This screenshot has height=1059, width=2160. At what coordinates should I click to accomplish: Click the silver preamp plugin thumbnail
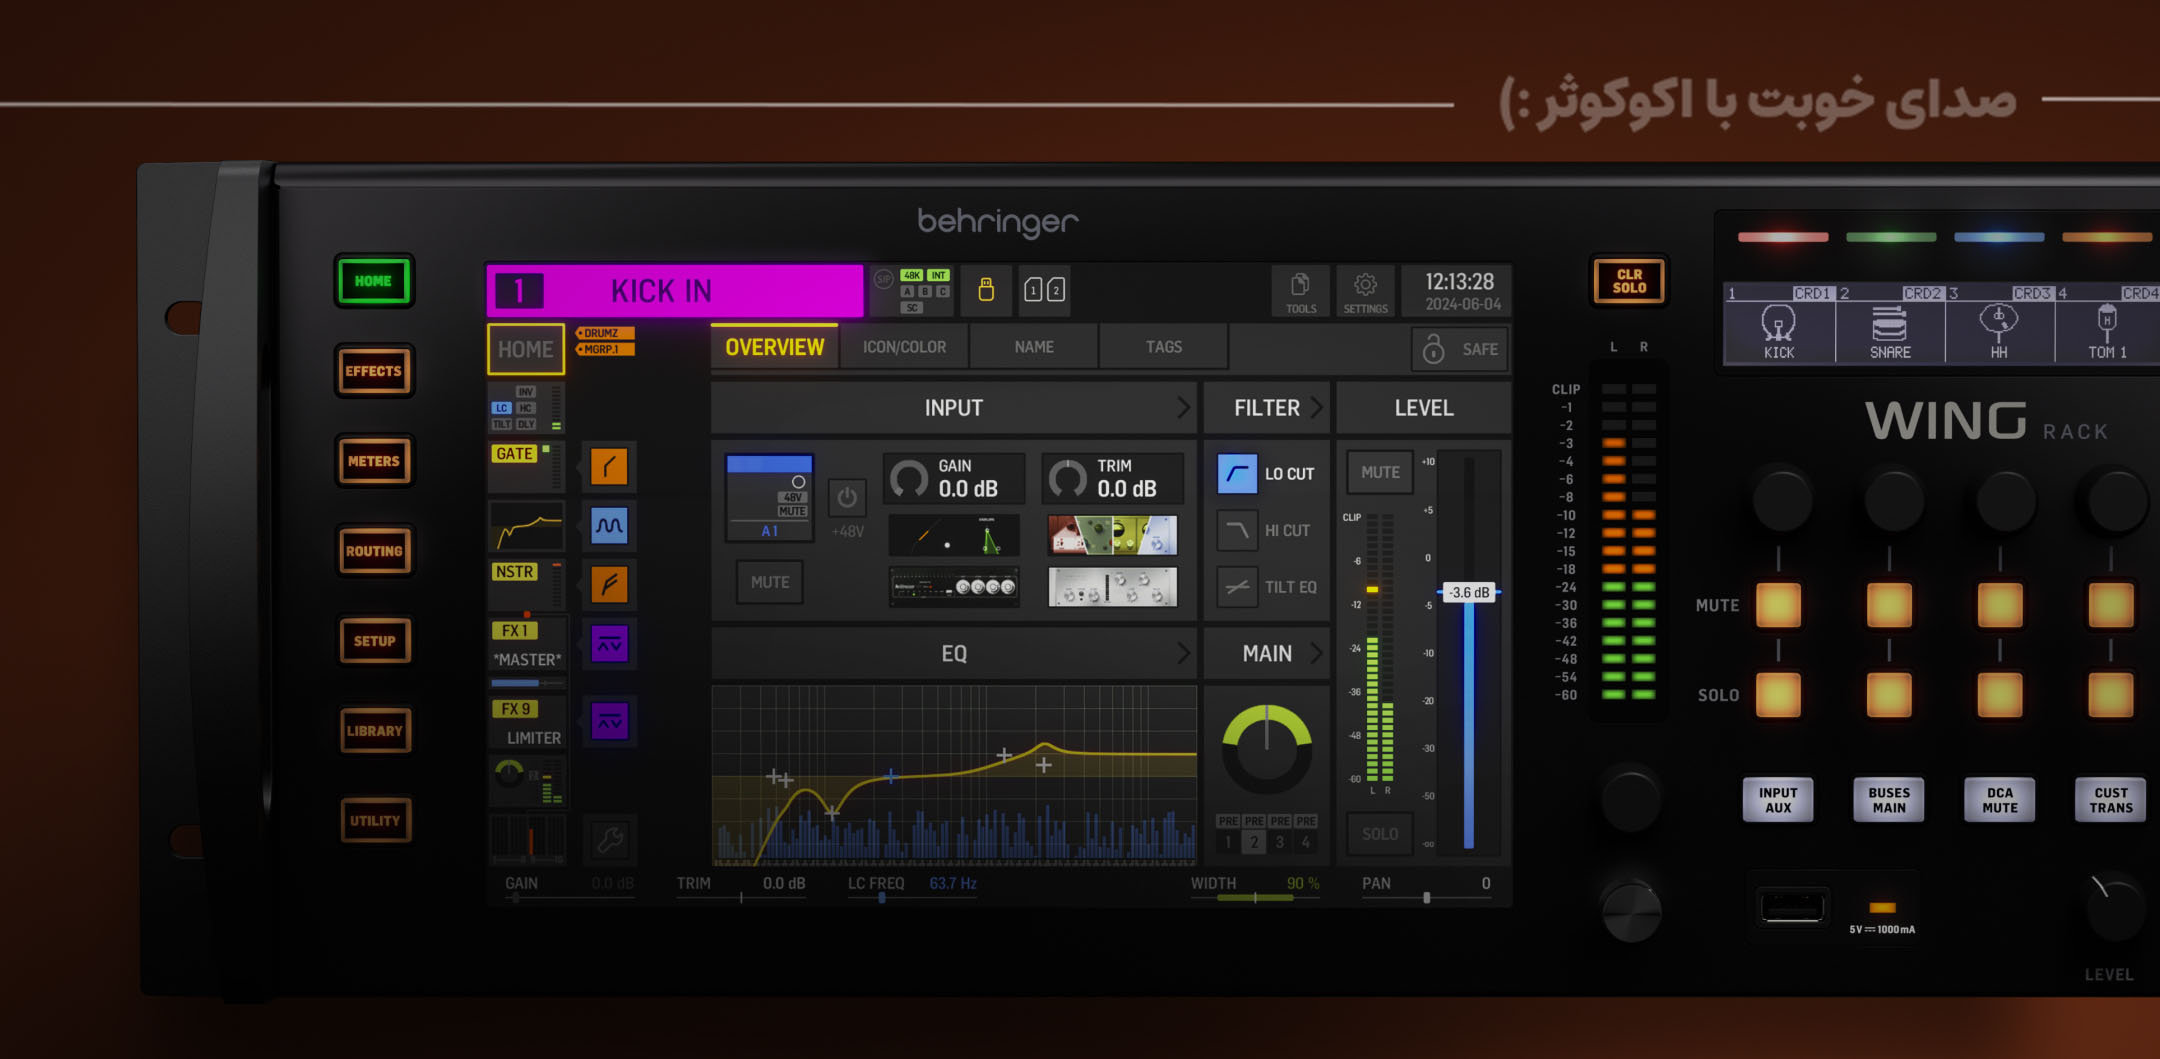(x=1112, y=587)
